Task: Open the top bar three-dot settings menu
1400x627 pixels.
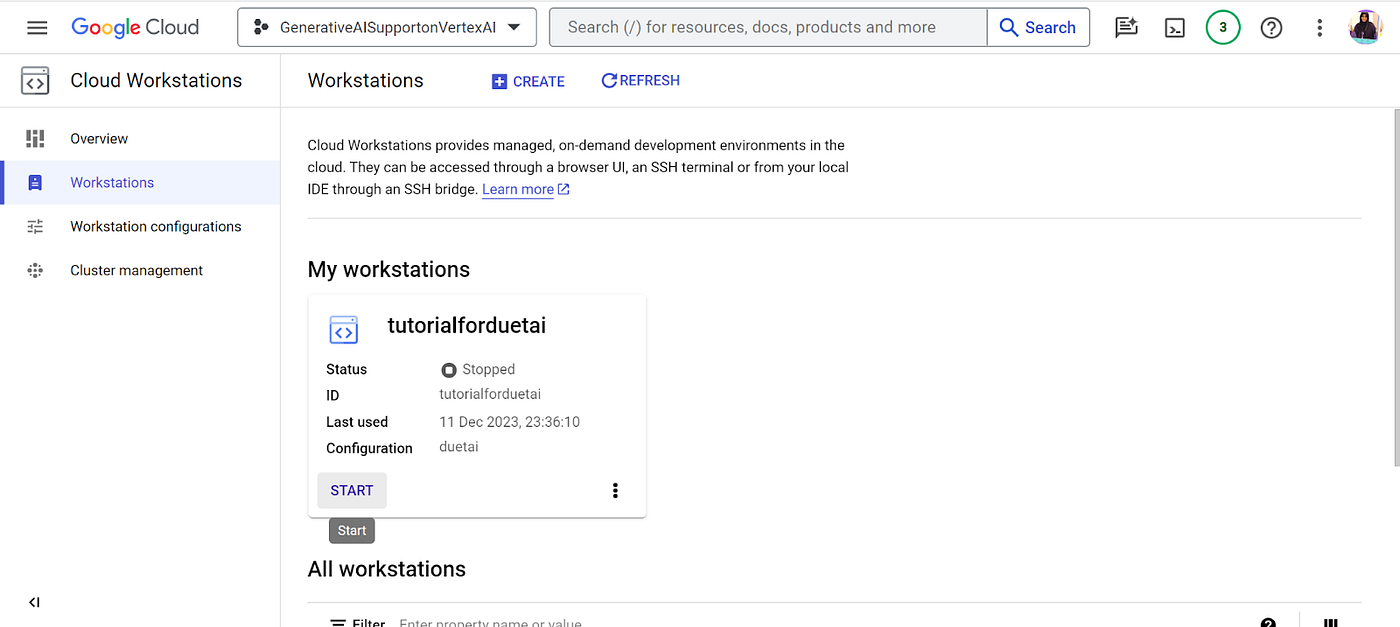Action: (1320, 28)
